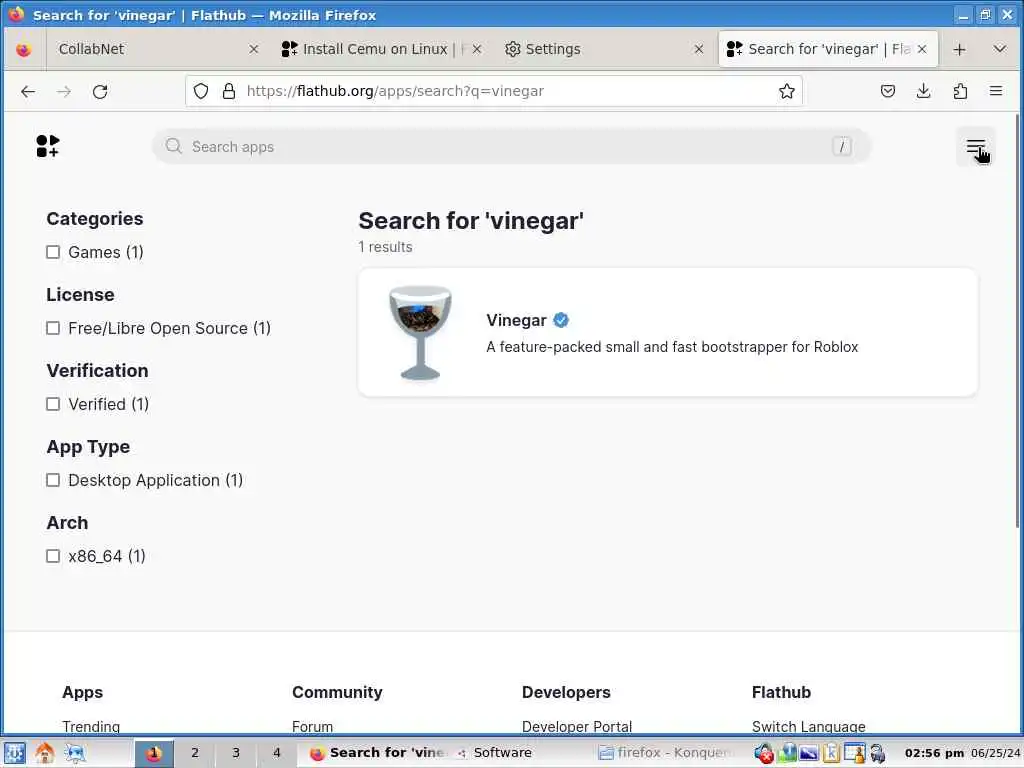Go back to previous page
Screen dimensions: 1024x768
pos(28,91)
